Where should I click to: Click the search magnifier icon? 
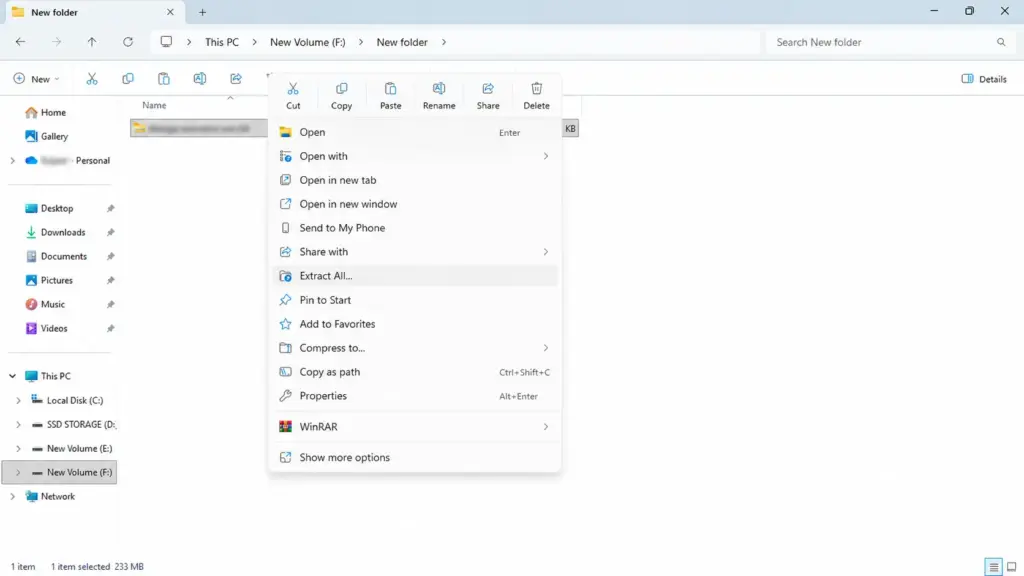1000,42
